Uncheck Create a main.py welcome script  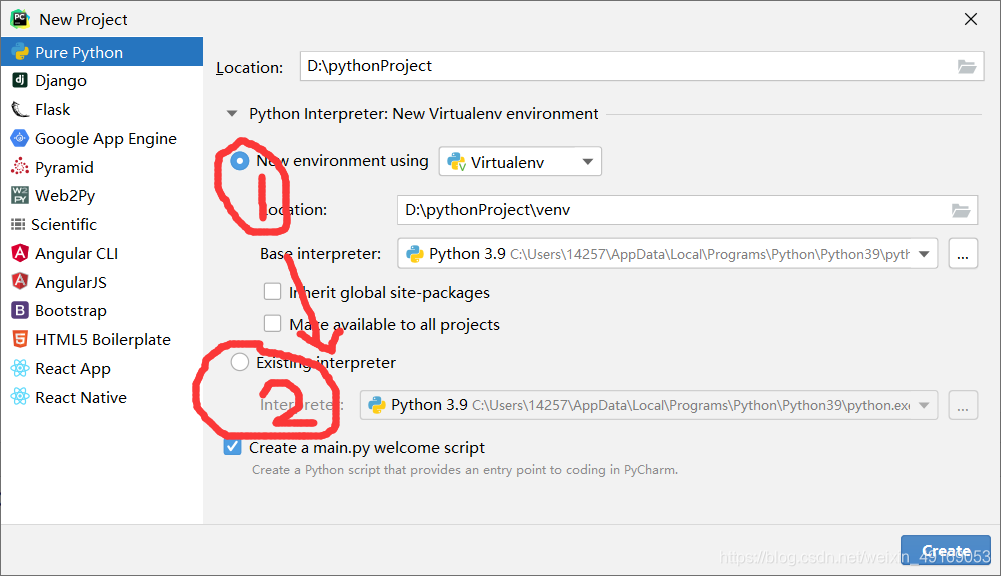pos(232,447)
